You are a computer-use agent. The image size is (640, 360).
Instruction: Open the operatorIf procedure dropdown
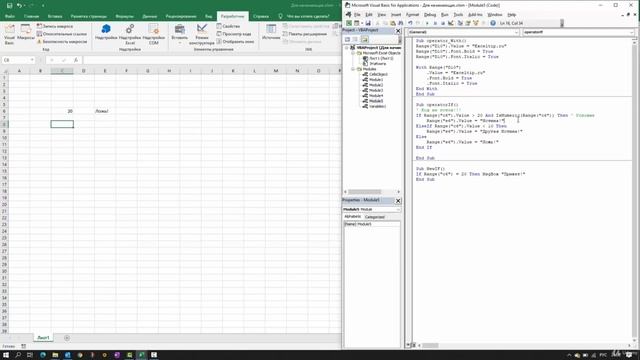pos(631,32)
